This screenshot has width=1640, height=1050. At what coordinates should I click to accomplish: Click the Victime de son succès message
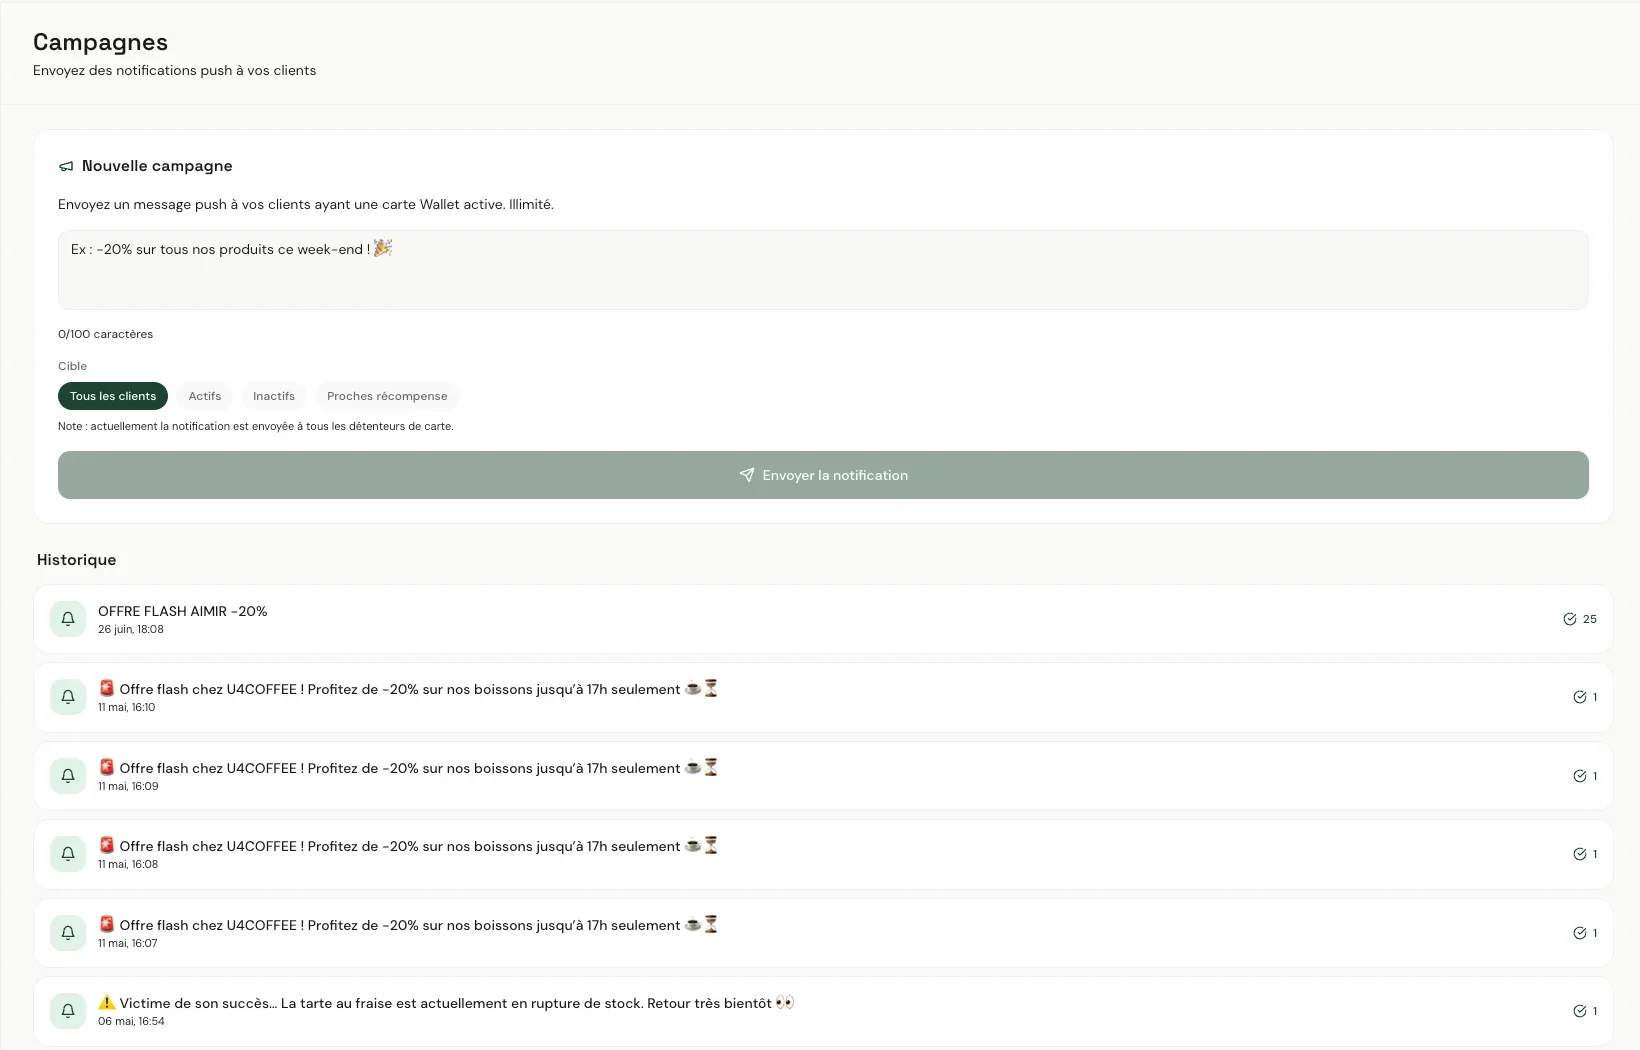446,1003
